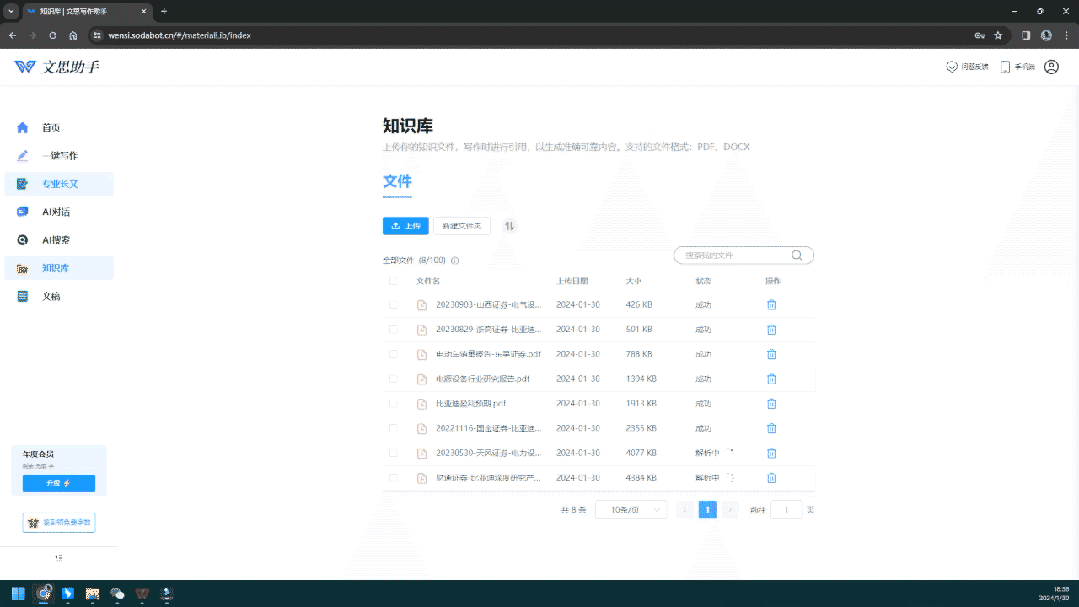Click the jump-to-page number field

786,510
